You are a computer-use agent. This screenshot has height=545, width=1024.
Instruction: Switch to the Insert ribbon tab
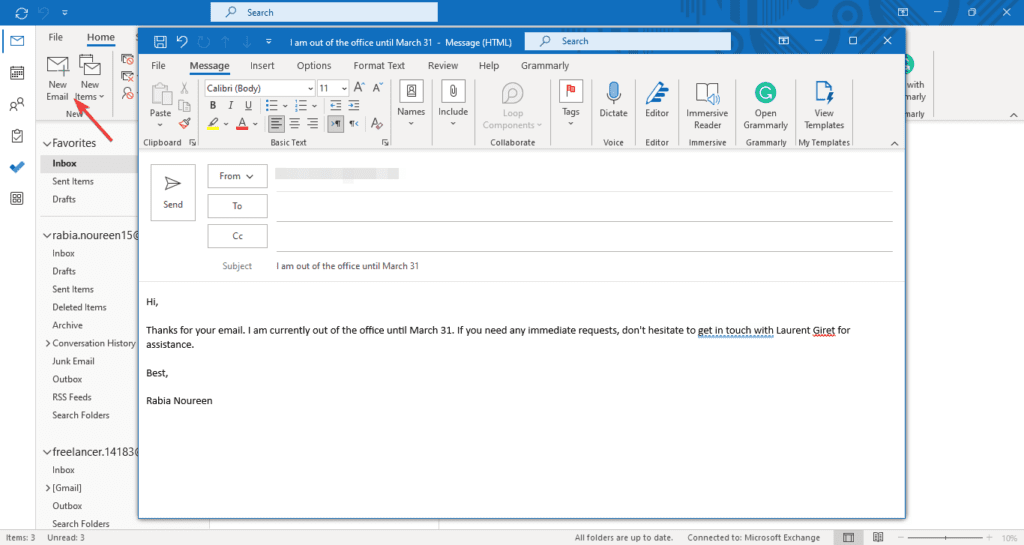click(x=262, y=66)
